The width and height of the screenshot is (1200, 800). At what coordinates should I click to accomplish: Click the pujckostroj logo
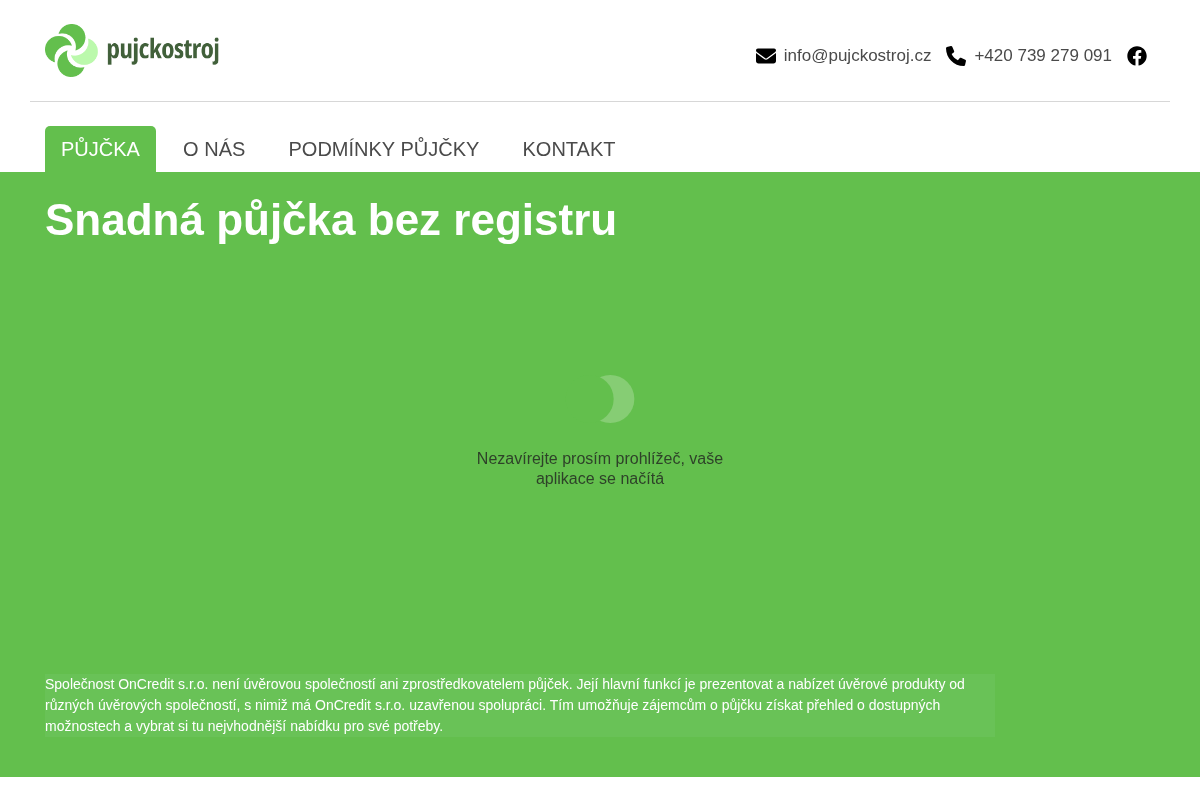(132, 50)
